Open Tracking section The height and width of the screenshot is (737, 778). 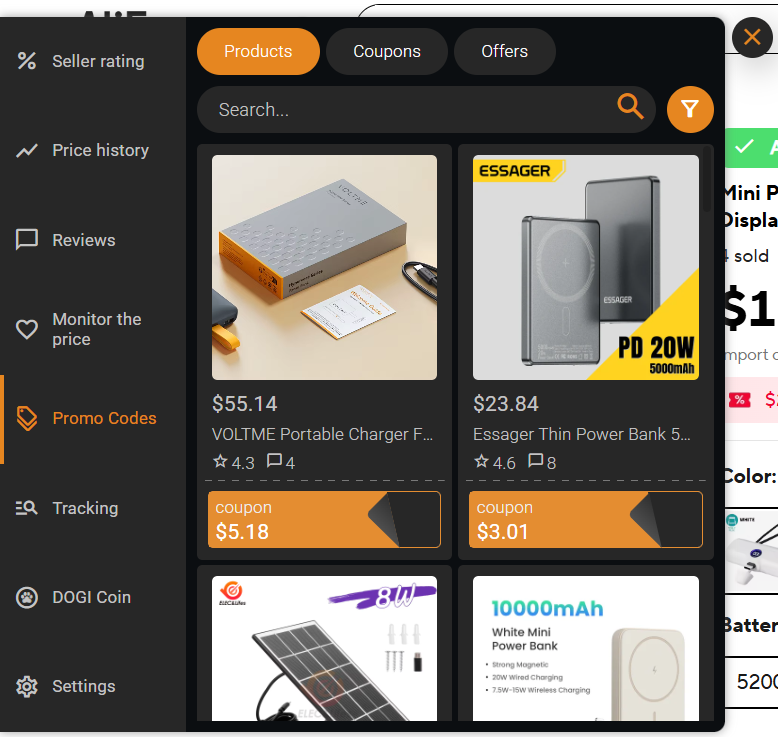point(93,508)
